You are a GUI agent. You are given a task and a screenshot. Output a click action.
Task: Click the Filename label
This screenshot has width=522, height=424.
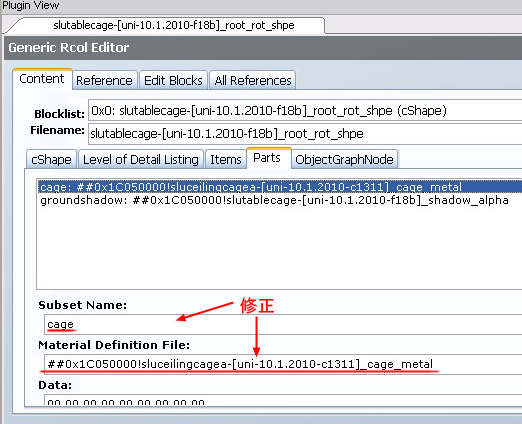pos(57,130)
